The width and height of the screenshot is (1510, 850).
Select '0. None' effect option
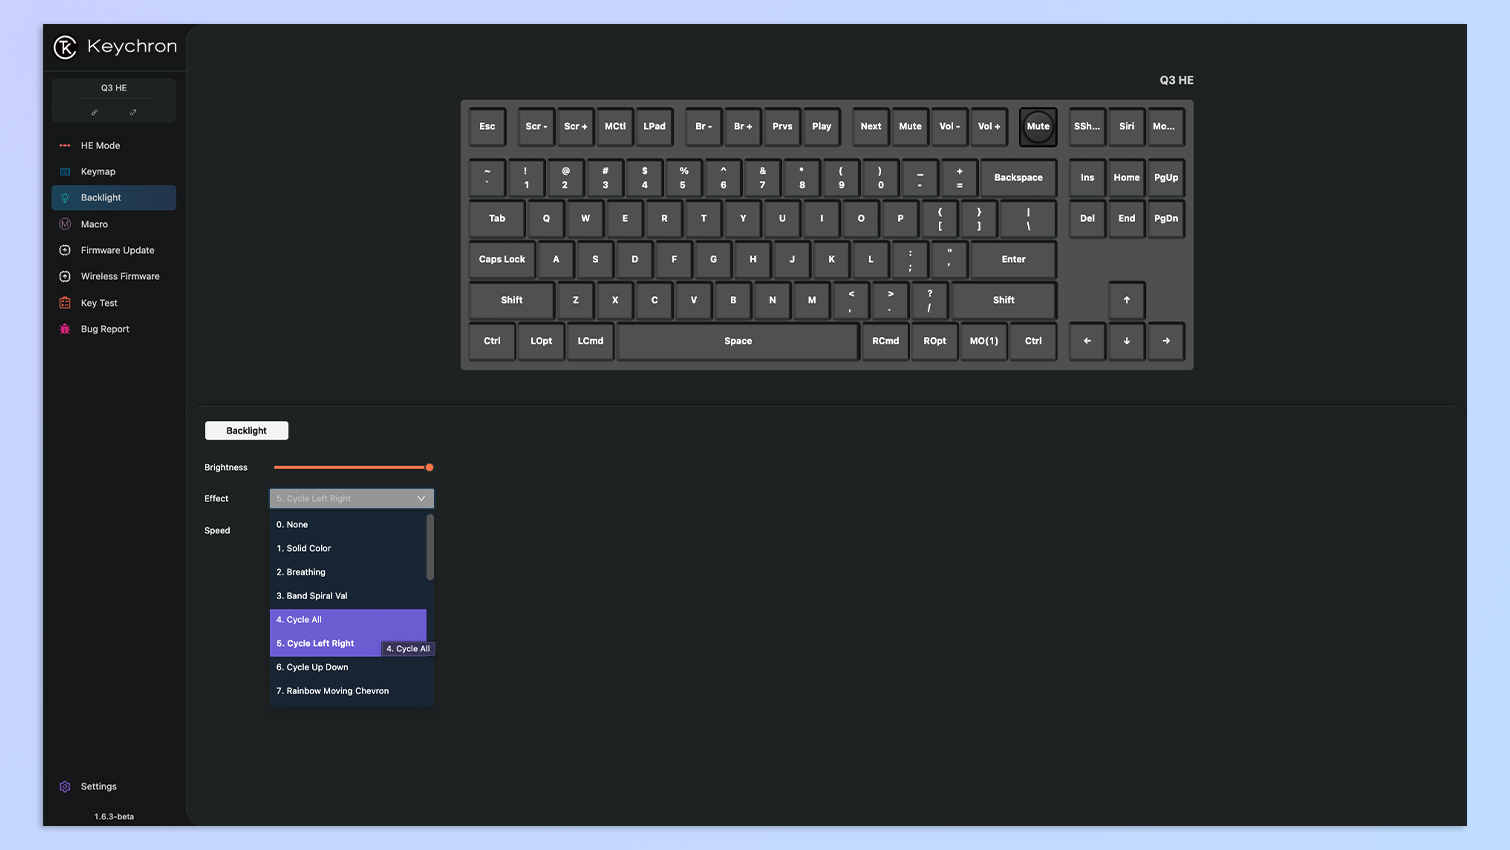point(292,524)
